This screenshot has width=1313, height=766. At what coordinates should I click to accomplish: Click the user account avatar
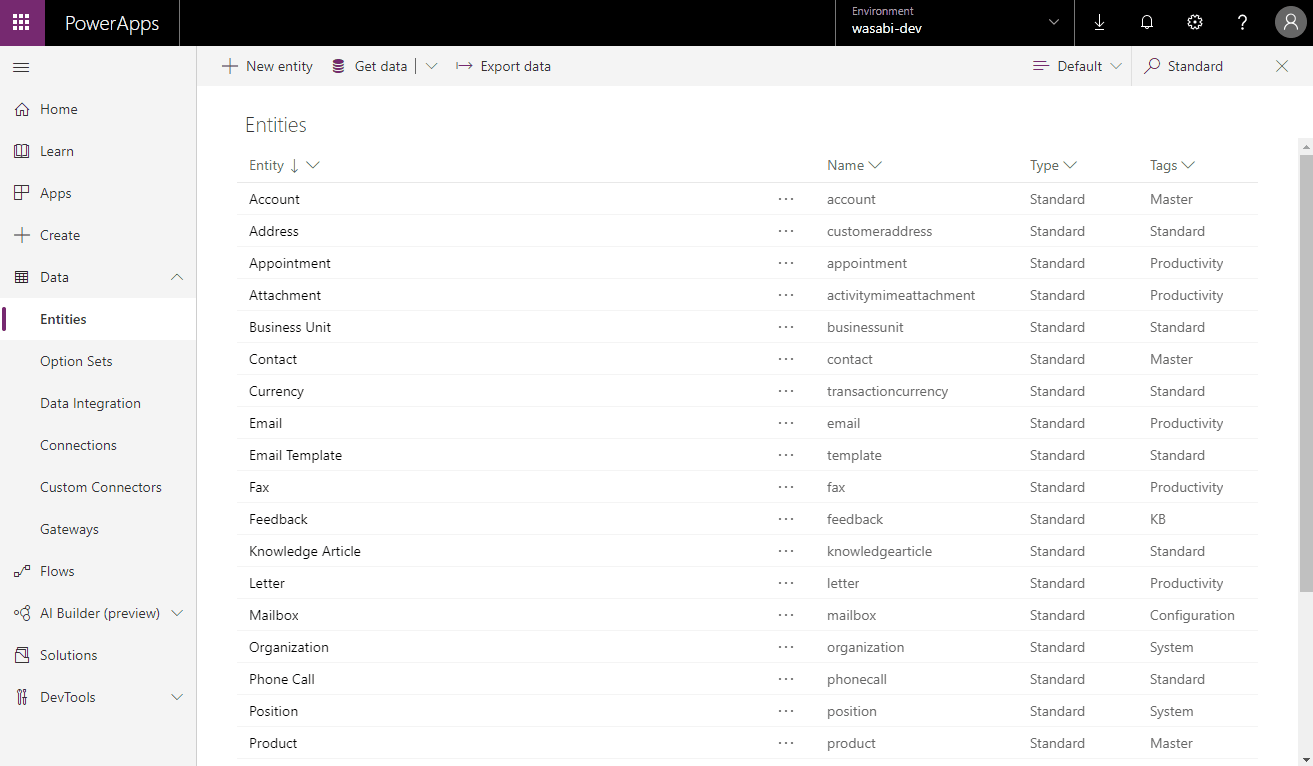(1290, 22)
